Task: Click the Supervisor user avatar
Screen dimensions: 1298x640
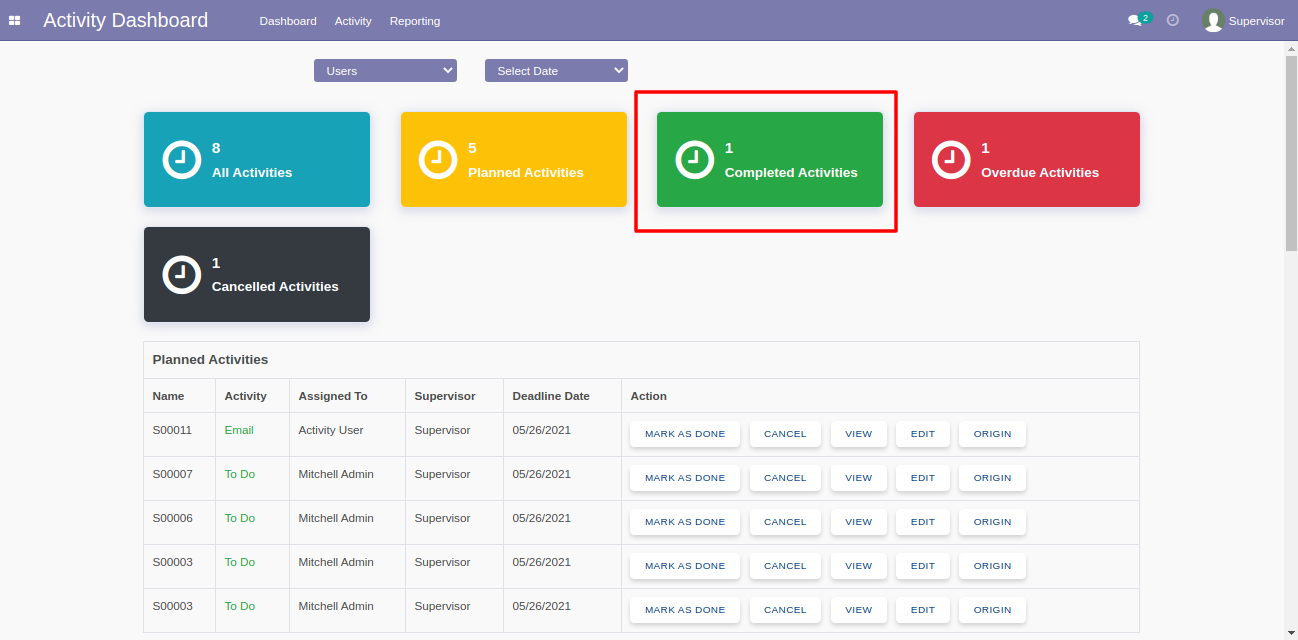Action: pos(1213,20)
